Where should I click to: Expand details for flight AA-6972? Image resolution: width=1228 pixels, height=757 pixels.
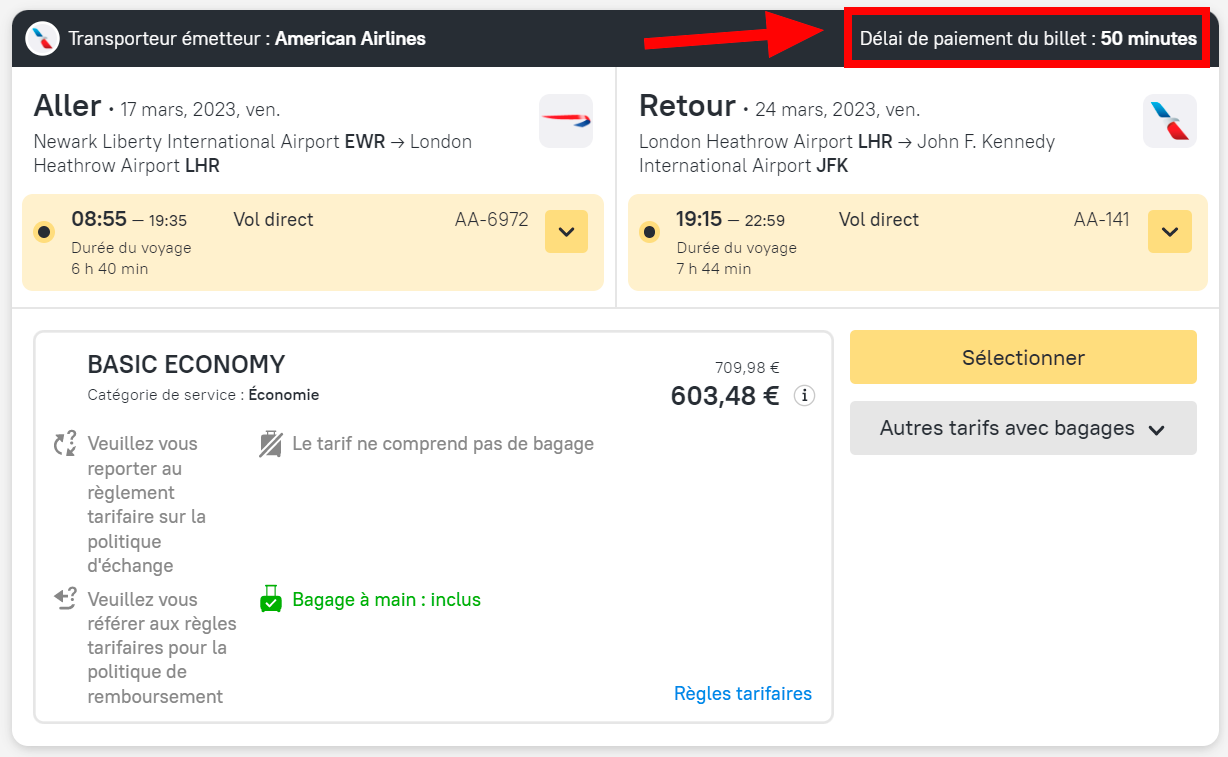click(x=566, y=232)
